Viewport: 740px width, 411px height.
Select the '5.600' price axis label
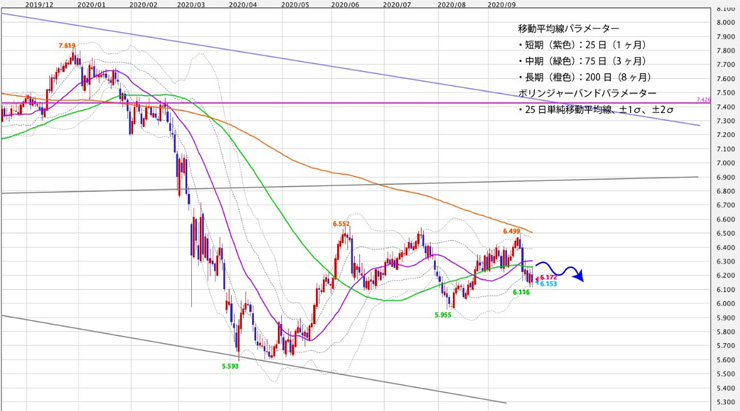(x=725, y=360)
